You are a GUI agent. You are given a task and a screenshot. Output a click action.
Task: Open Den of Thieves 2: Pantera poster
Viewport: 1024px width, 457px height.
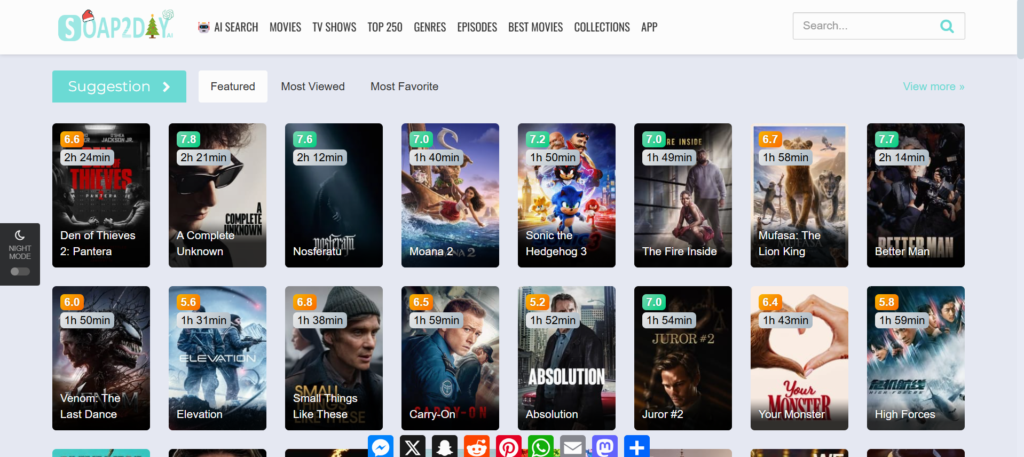(x=101, y=195)
